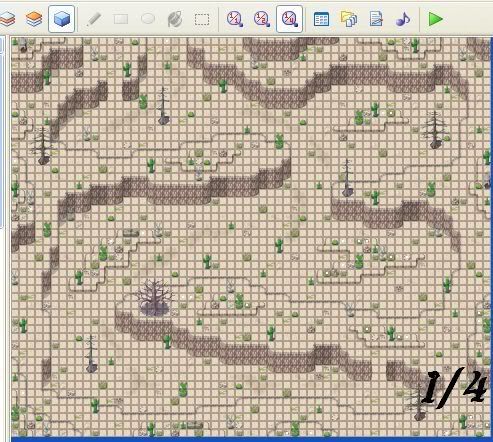Select the Ellipse drawing tool

point(148,19)
